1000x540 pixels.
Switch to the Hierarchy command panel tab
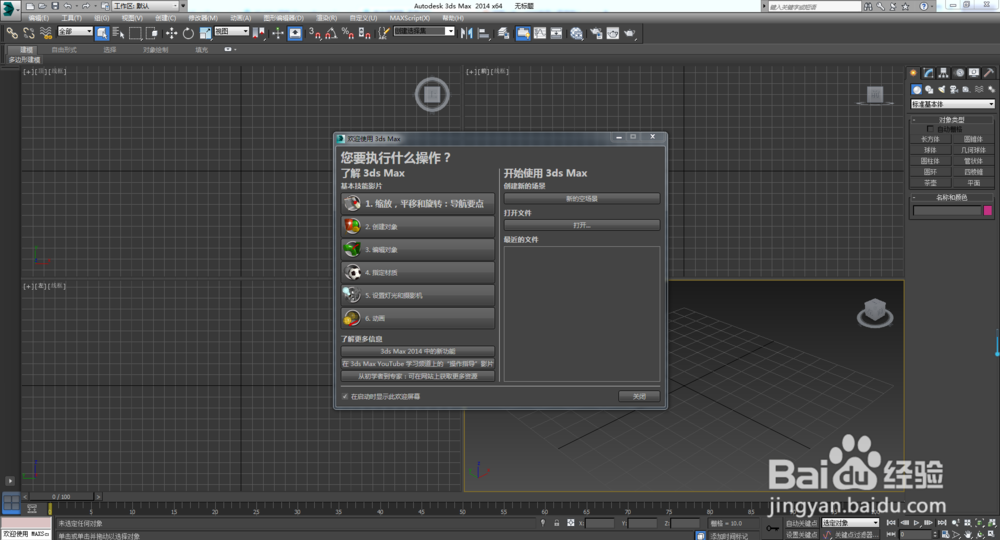click(943, 73)
